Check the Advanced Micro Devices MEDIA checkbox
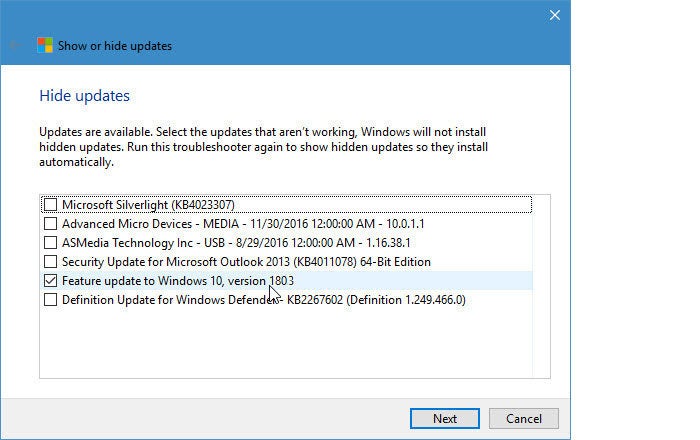The height and width of the screenshot is (440, 700). pos(50,224)
